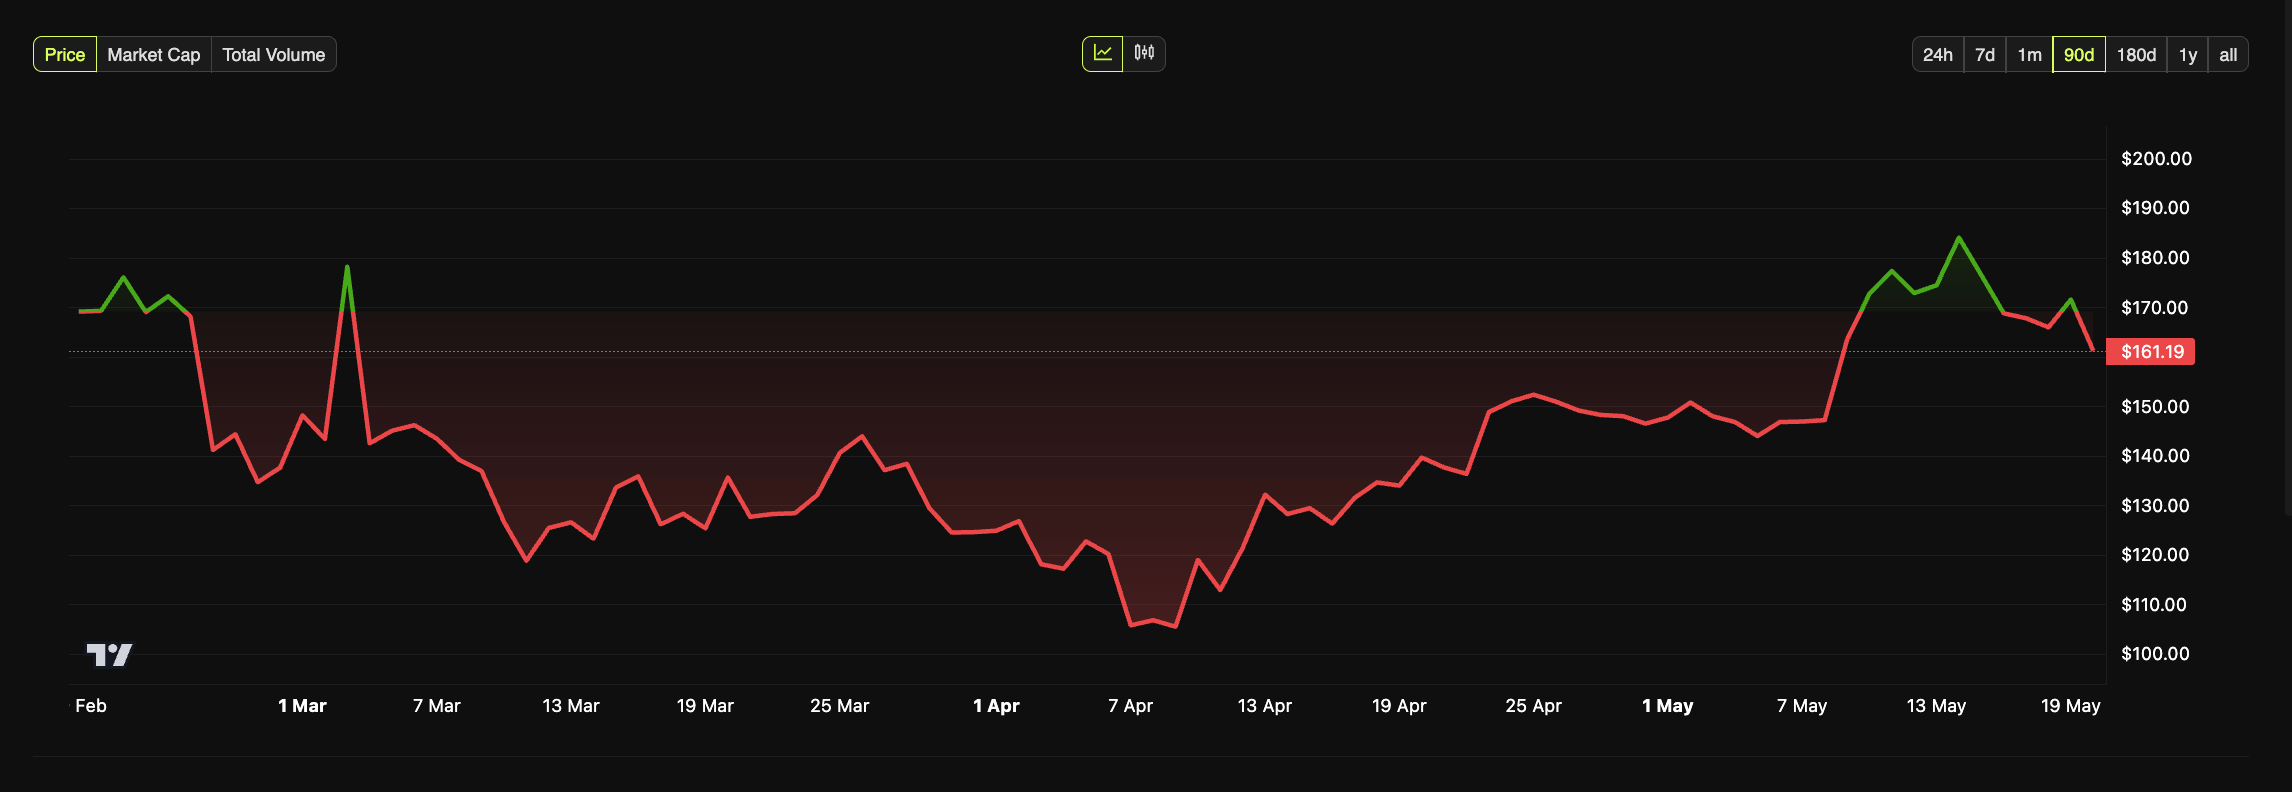Screen dimensions: 2292x792
Task: Click the 19 May date label
Action: click(2070, 706)
